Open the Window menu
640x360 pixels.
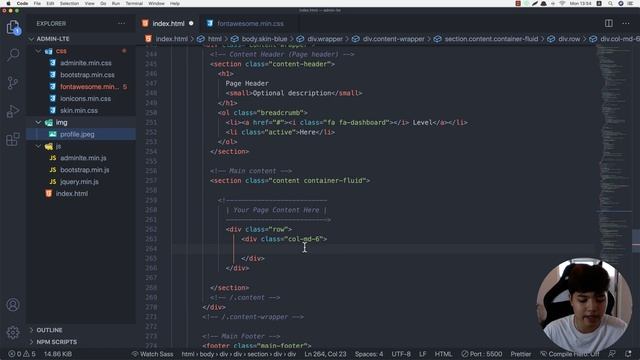[x=156, y=3]
